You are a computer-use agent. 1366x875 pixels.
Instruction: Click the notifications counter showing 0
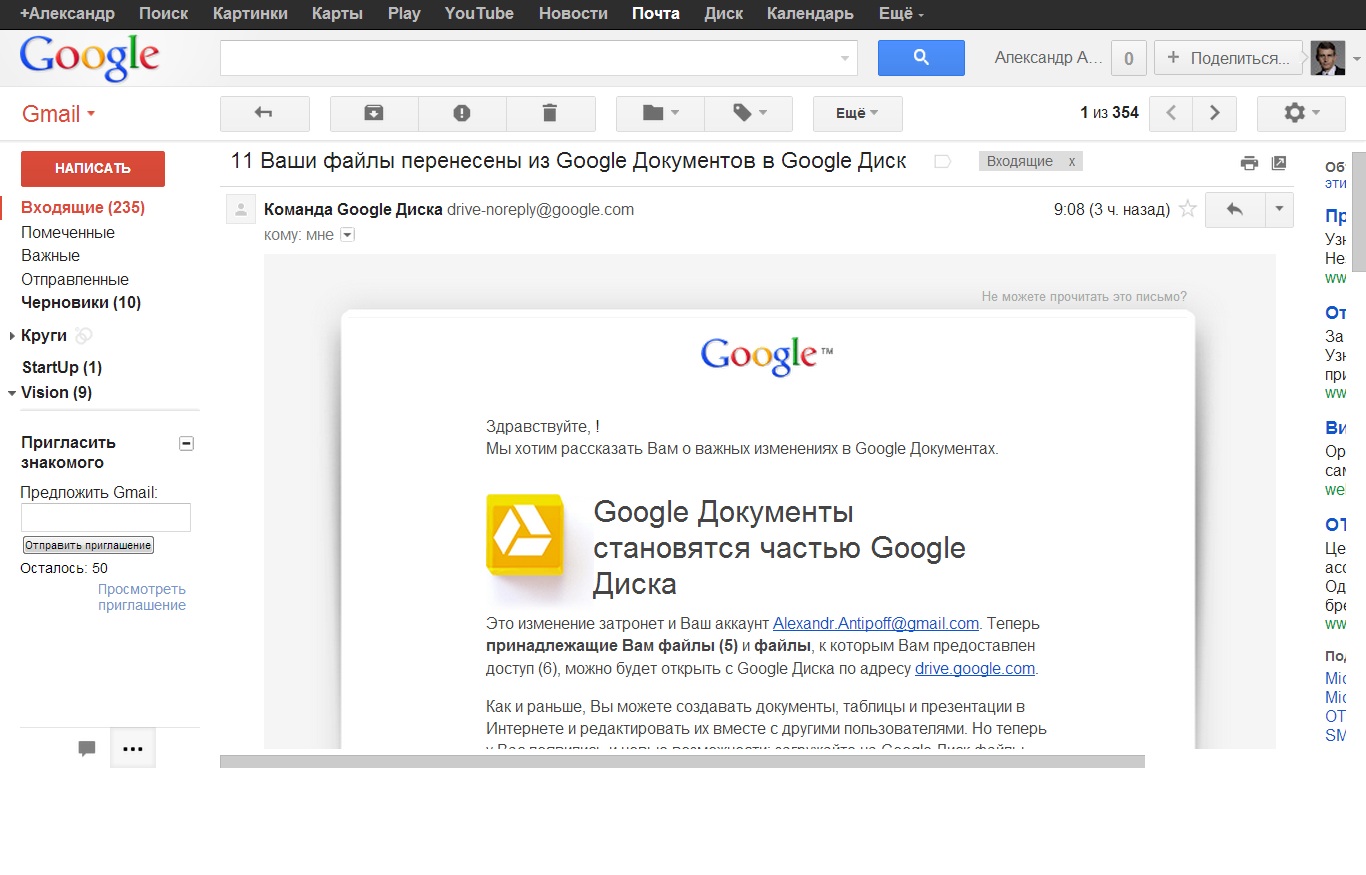(1129, 58)
